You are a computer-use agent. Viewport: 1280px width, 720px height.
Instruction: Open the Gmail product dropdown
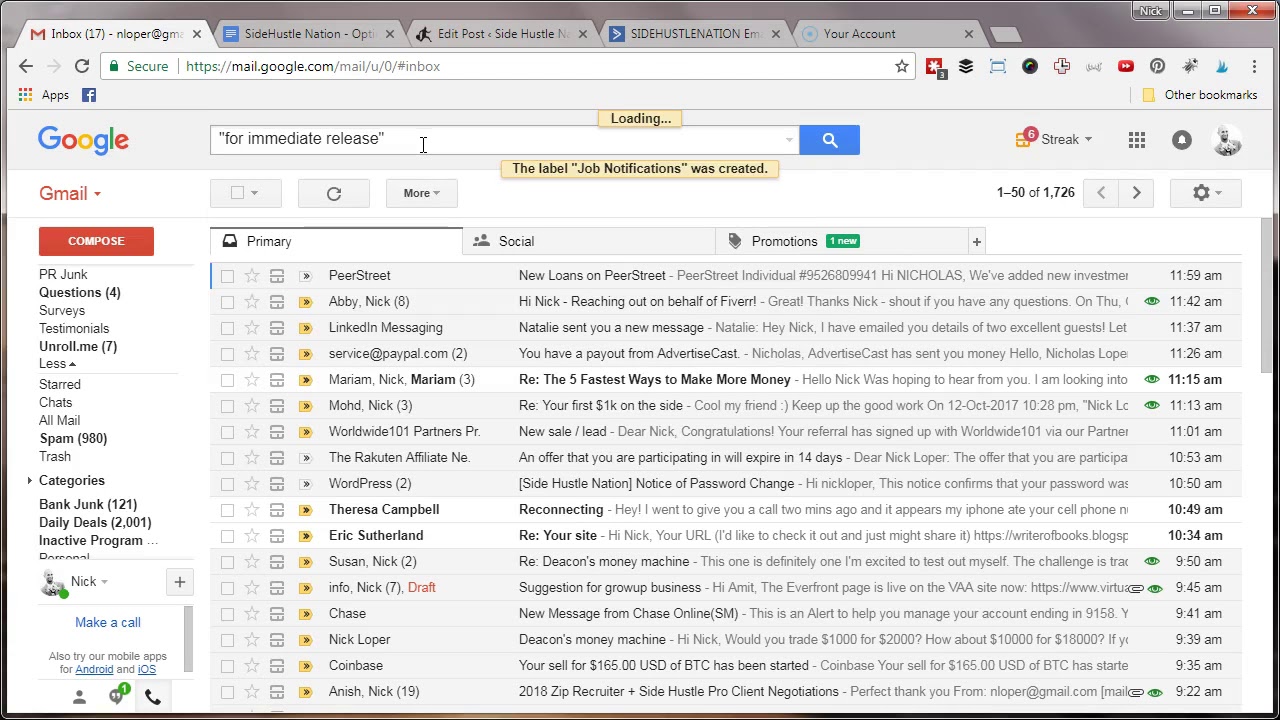70,193
